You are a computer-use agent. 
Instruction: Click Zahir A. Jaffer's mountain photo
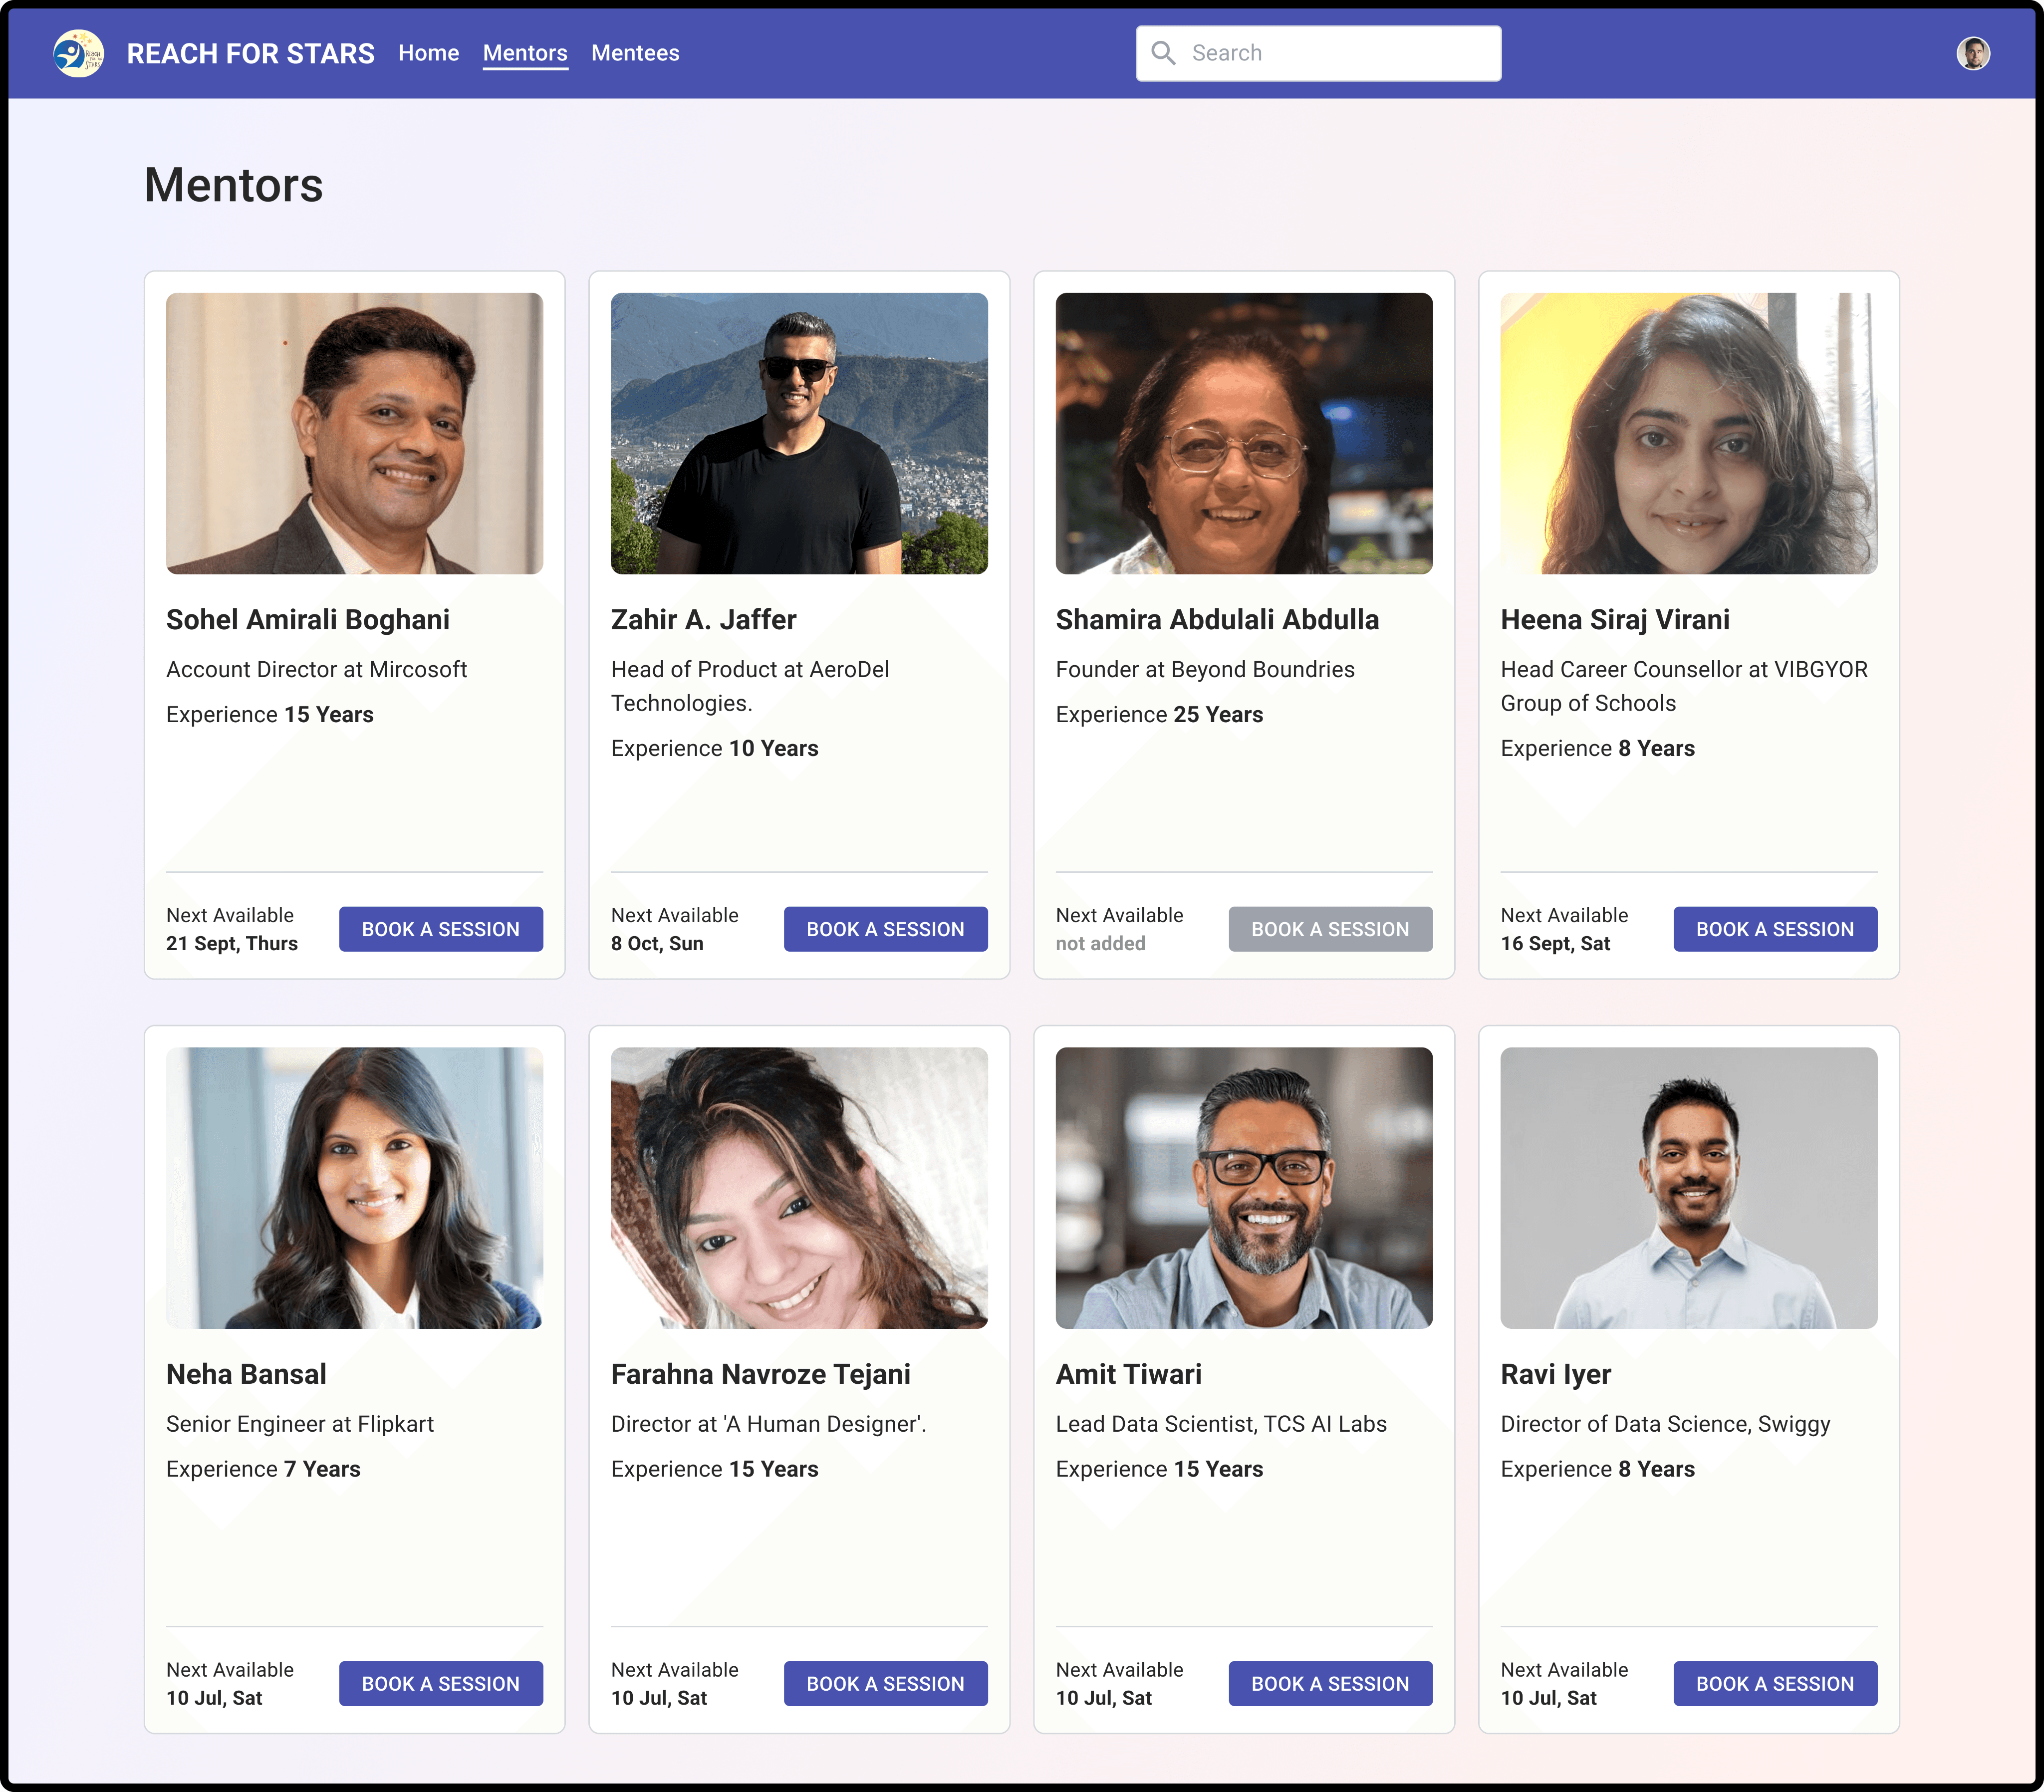(799, 433)
